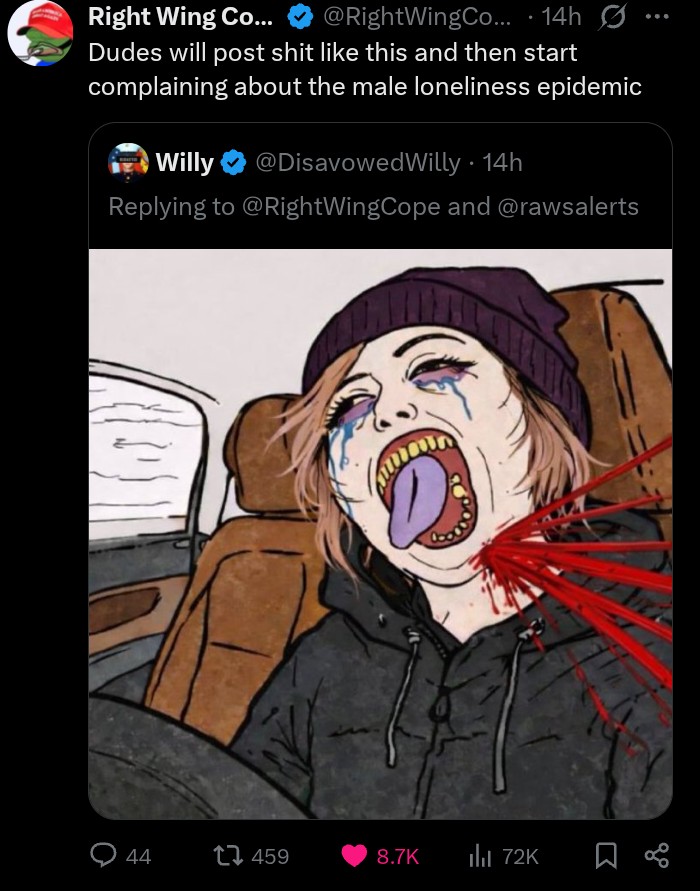The image size is (700, 891).
Task: Click the main tweet's 14h timestamp
Action: coord(561,17)
